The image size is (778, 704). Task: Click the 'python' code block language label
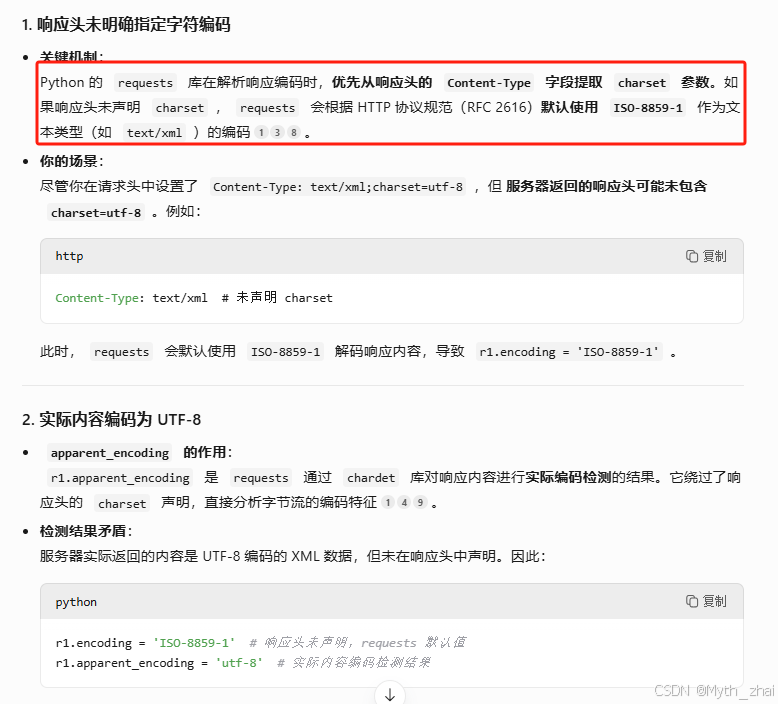coord(76,602)
